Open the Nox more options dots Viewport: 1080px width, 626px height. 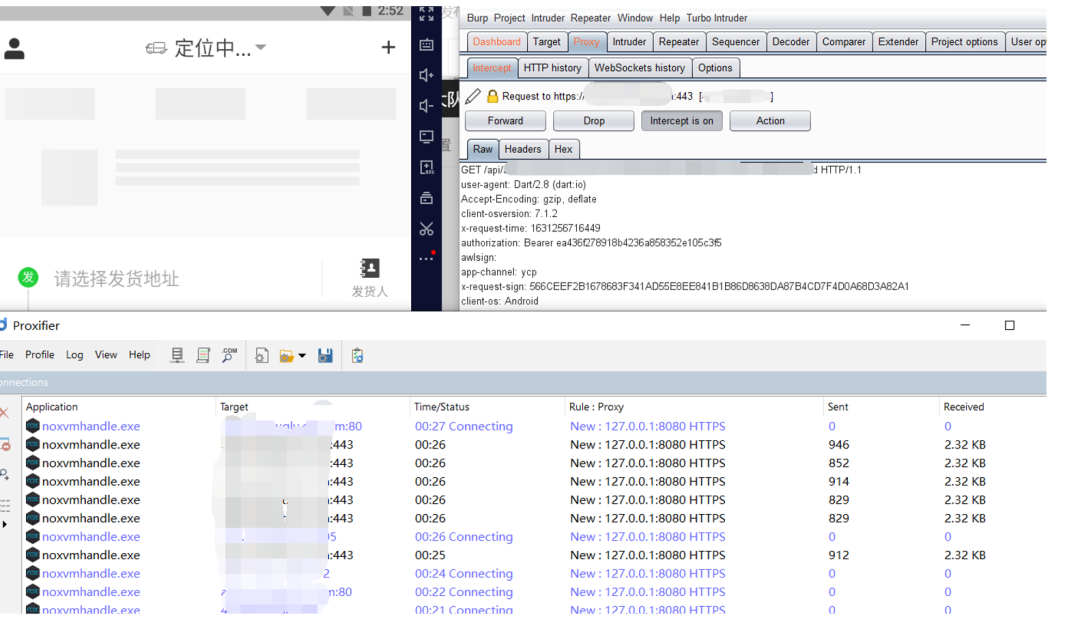426,258
